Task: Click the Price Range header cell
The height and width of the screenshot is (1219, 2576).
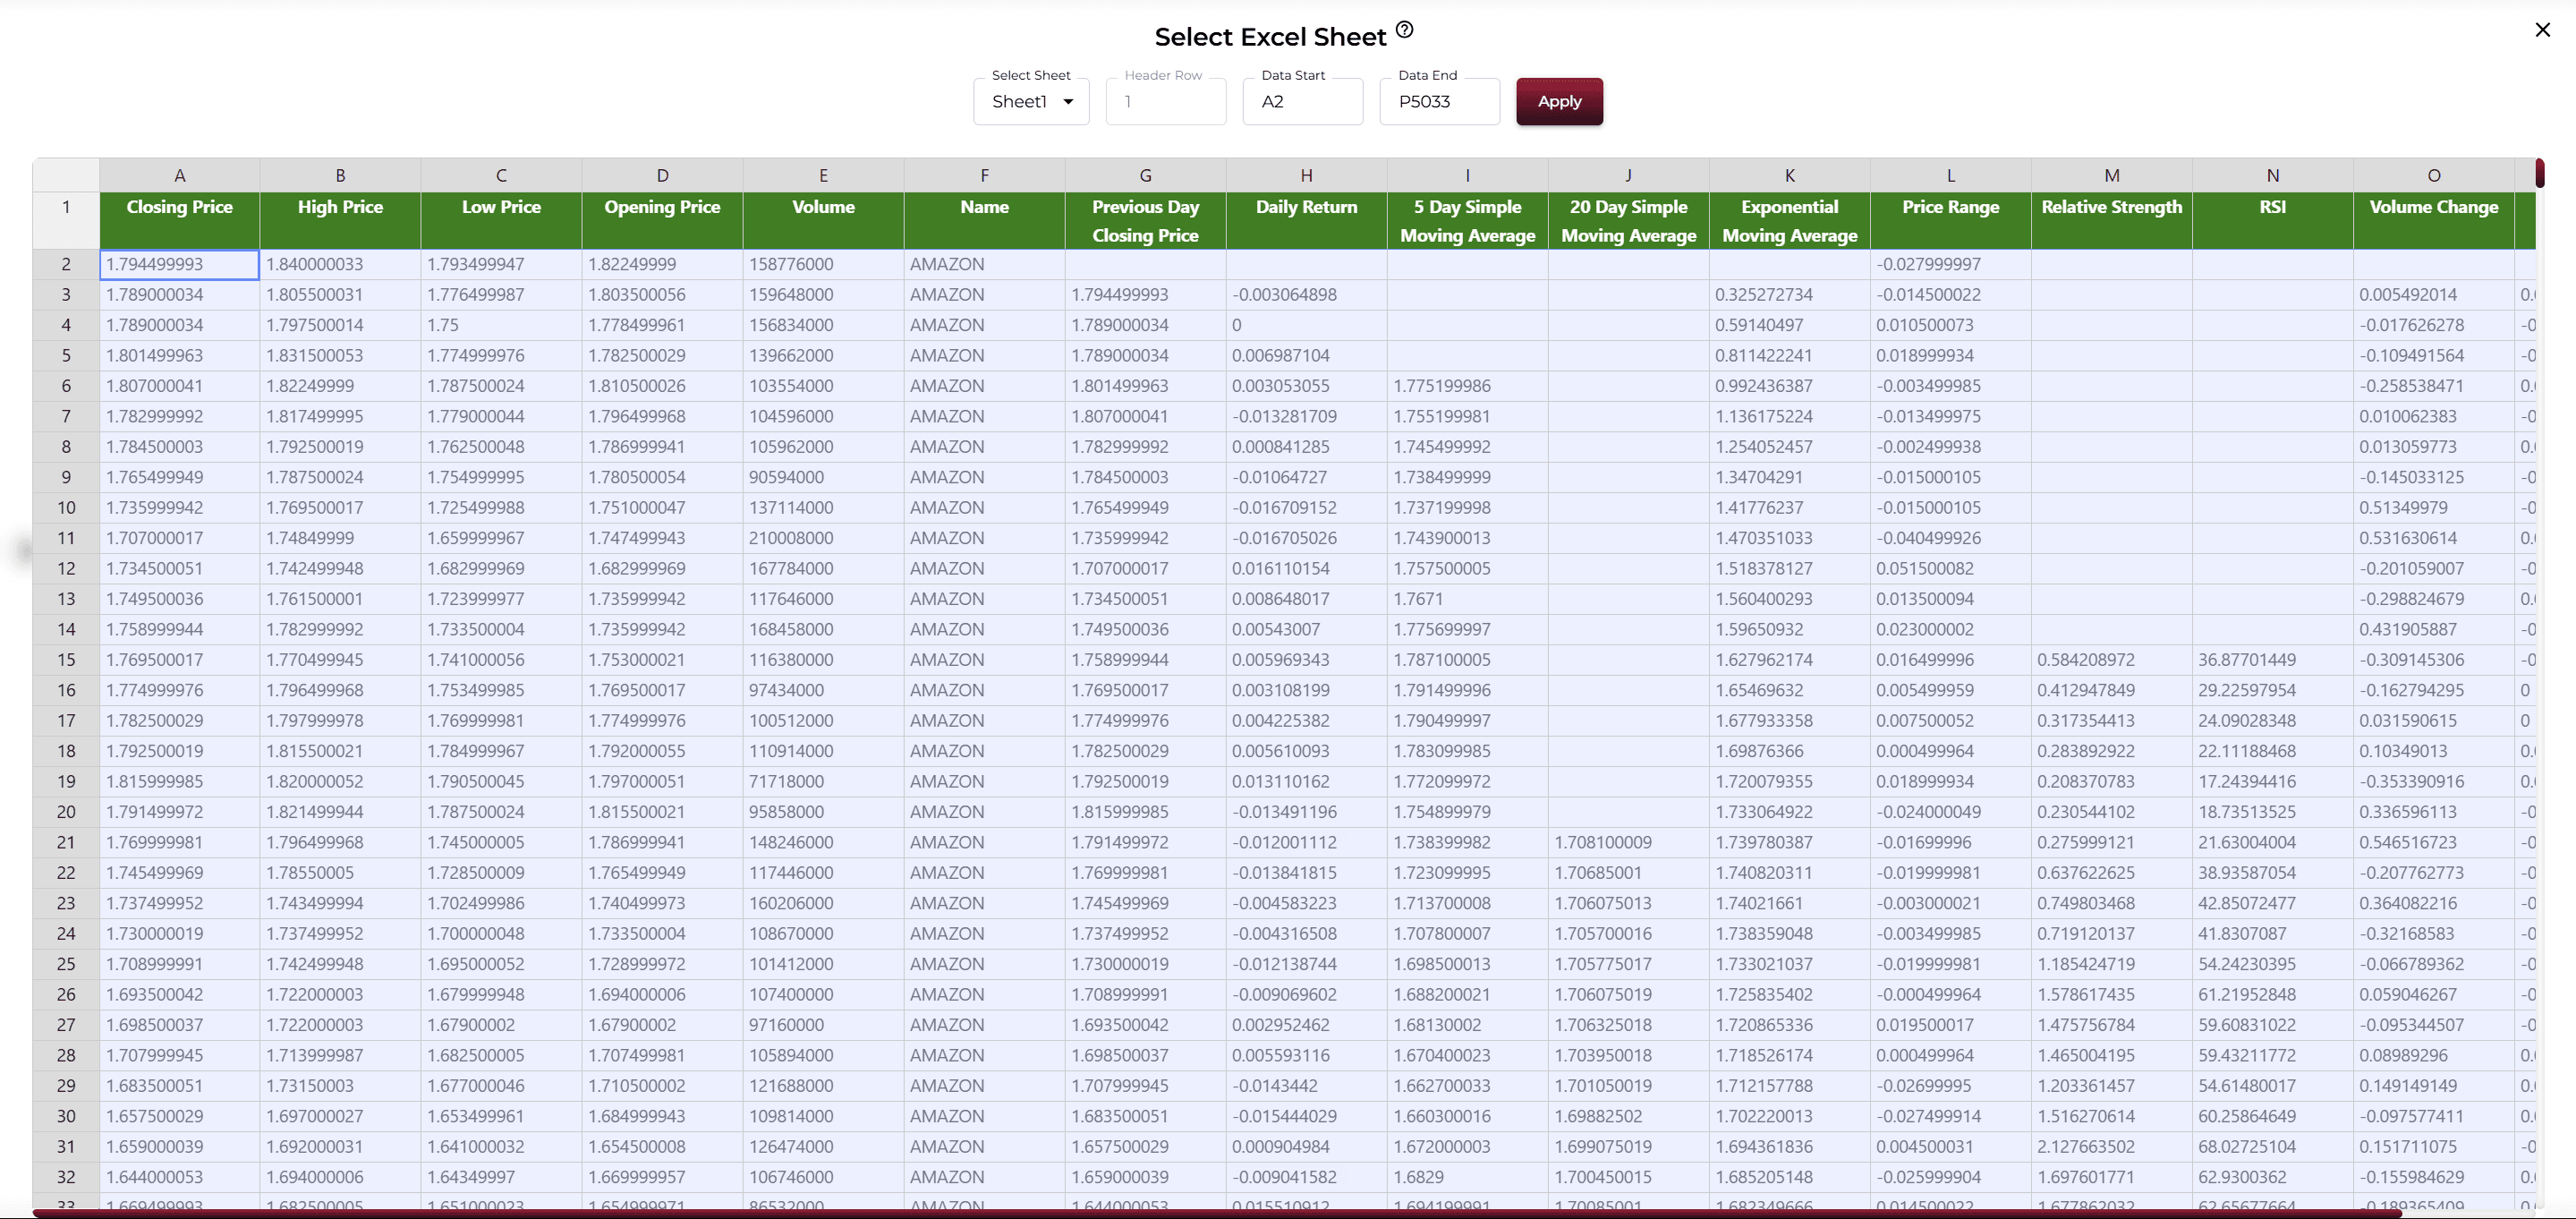Action: coord(1951,220)
